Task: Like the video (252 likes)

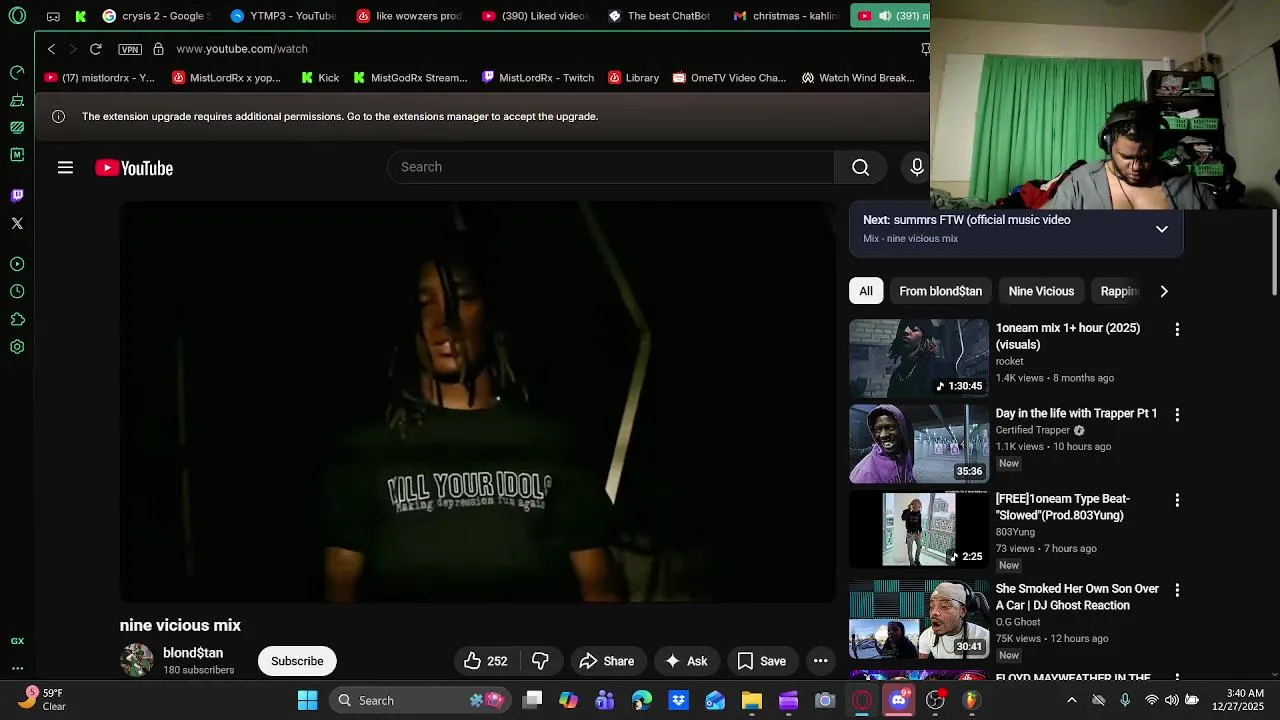Action: tap(485, 661)
